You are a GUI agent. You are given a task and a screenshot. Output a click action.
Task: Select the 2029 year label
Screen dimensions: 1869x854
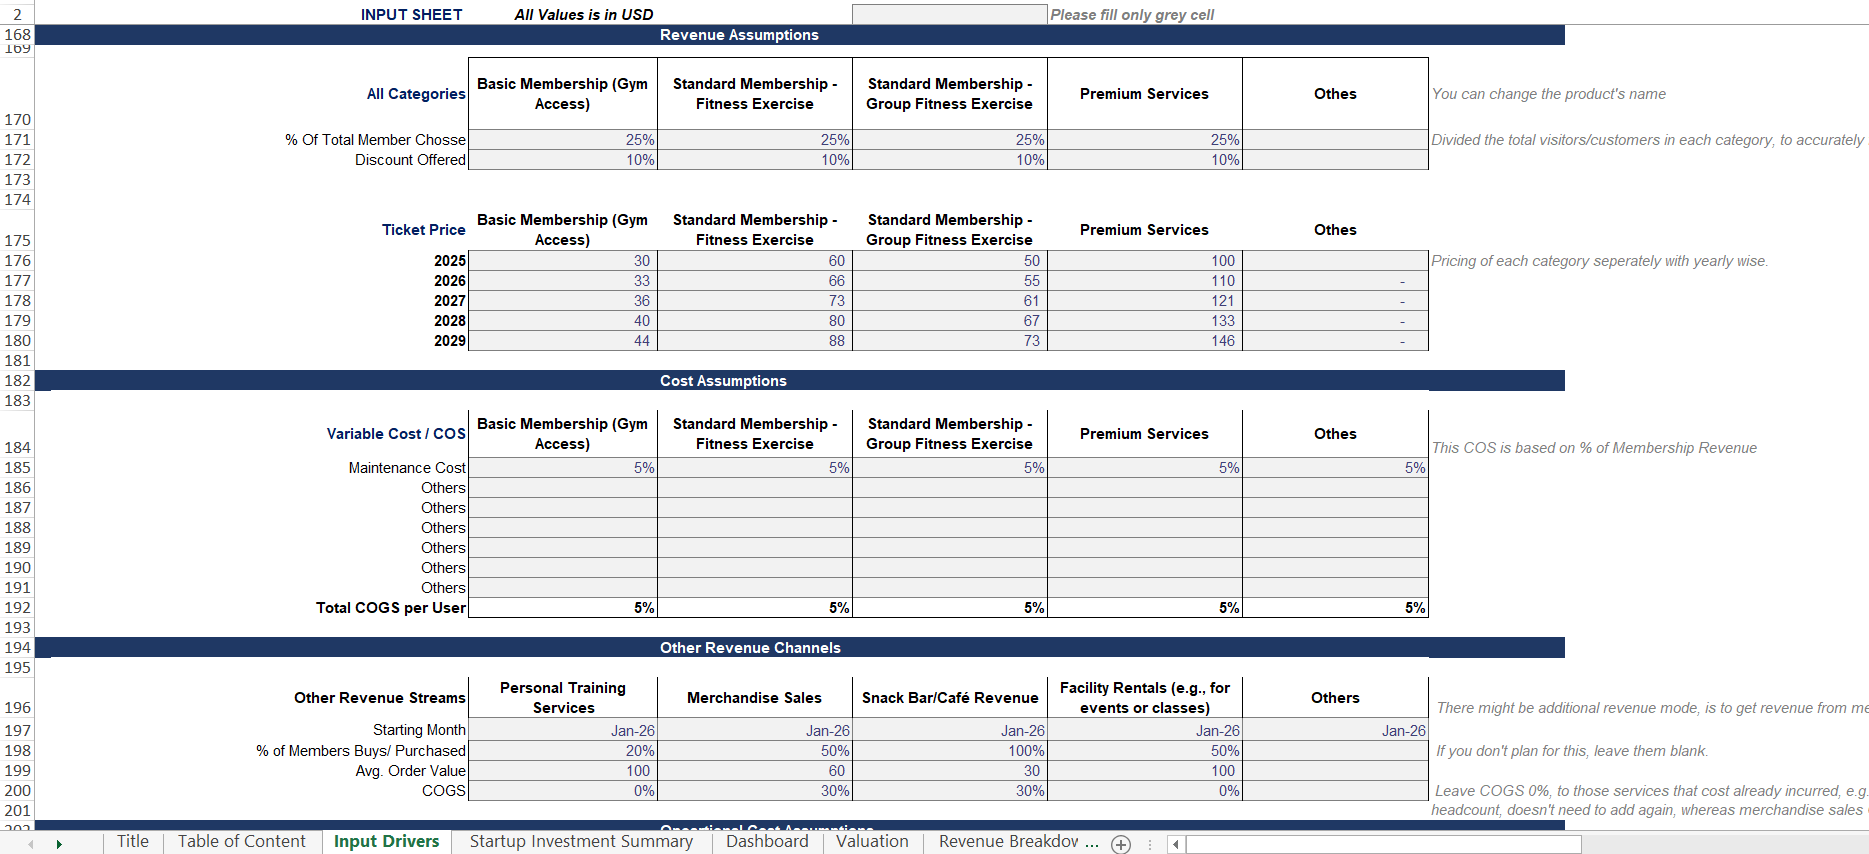coord(450,341)
